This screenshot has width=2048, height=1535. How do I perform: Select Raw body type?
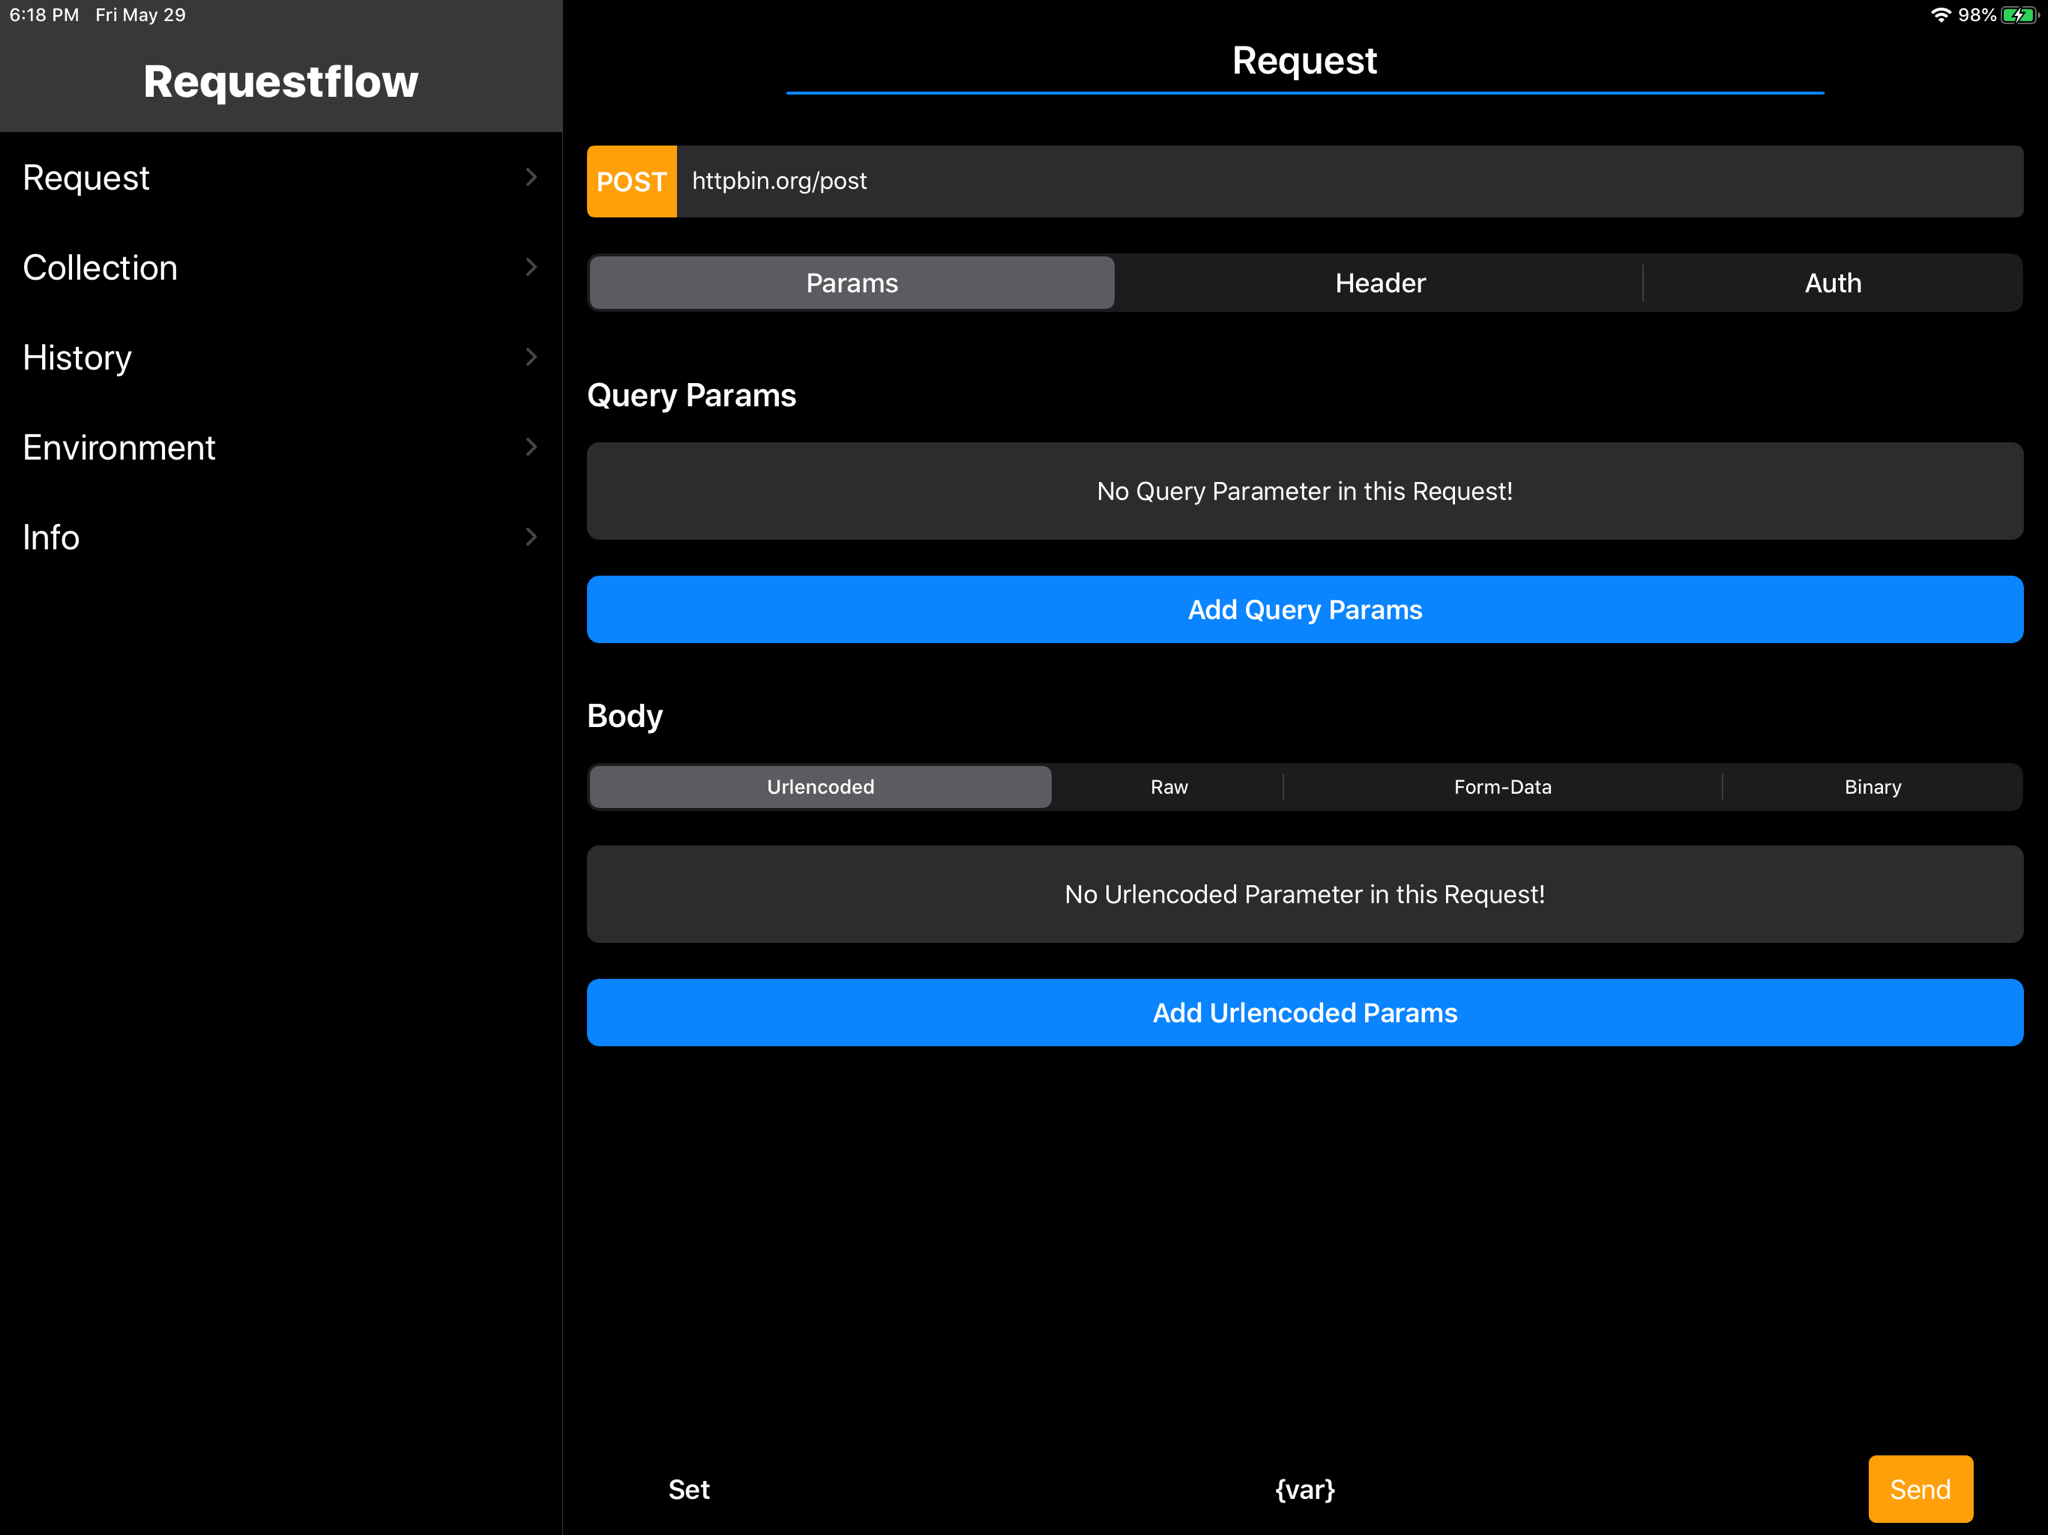point(1168,787)
